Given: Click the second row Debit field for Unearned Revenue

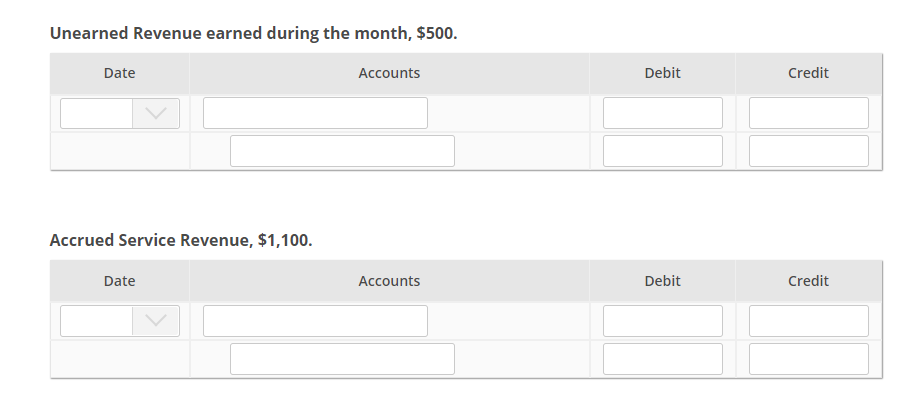Looking at the screenshot, I should tap(663, 151).
